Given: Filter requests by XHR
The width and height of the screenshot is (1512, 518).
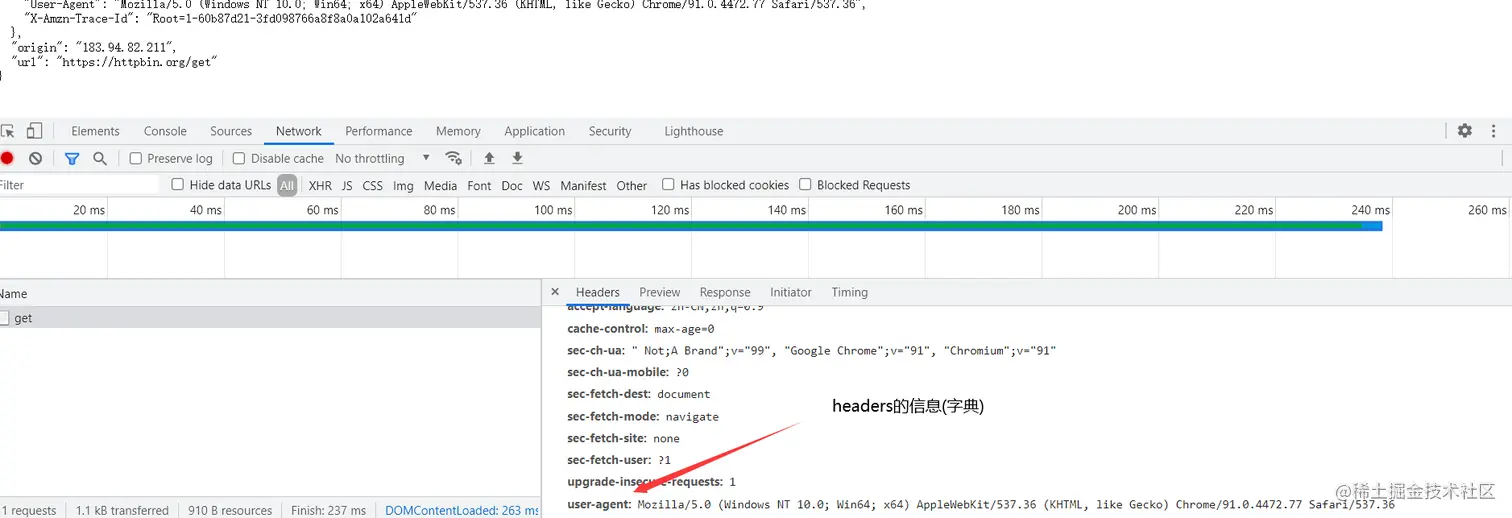Looking at the screenshot, I should click(x=320, y=185).
